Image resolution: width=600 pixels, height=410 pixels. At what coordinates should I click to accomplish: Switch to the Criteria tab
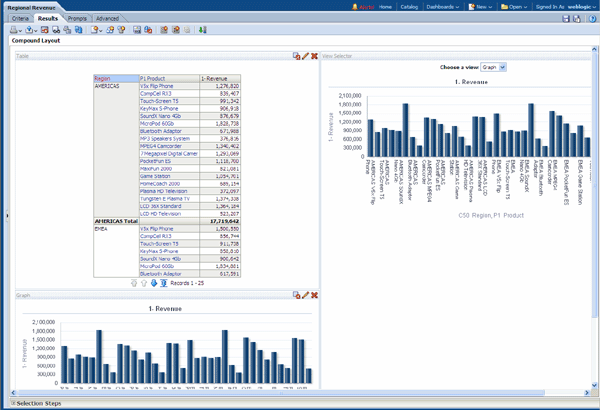tap(20, 18)
